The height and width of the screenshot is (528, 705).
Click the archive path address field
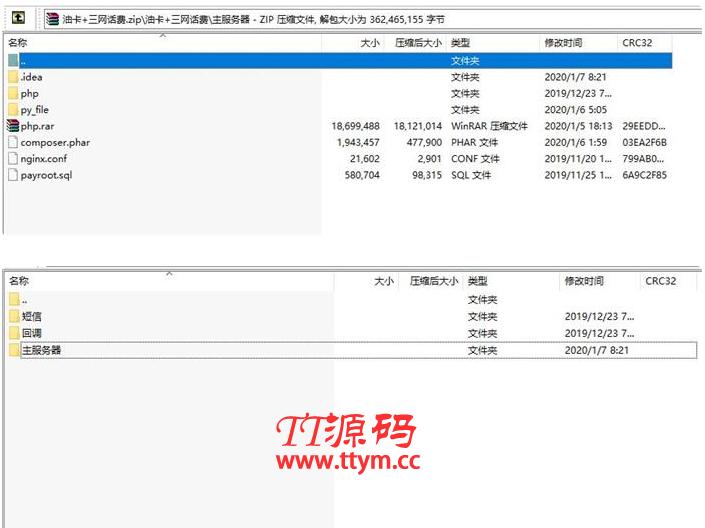coord(373,19)
